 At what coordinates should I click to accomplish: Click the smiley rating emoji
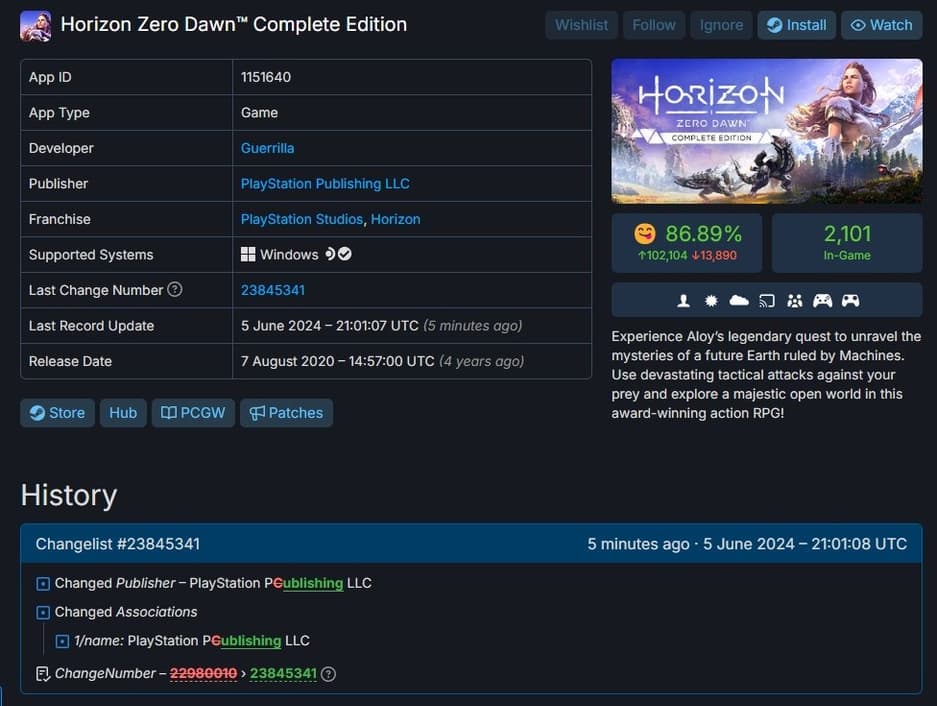point(645,234)
